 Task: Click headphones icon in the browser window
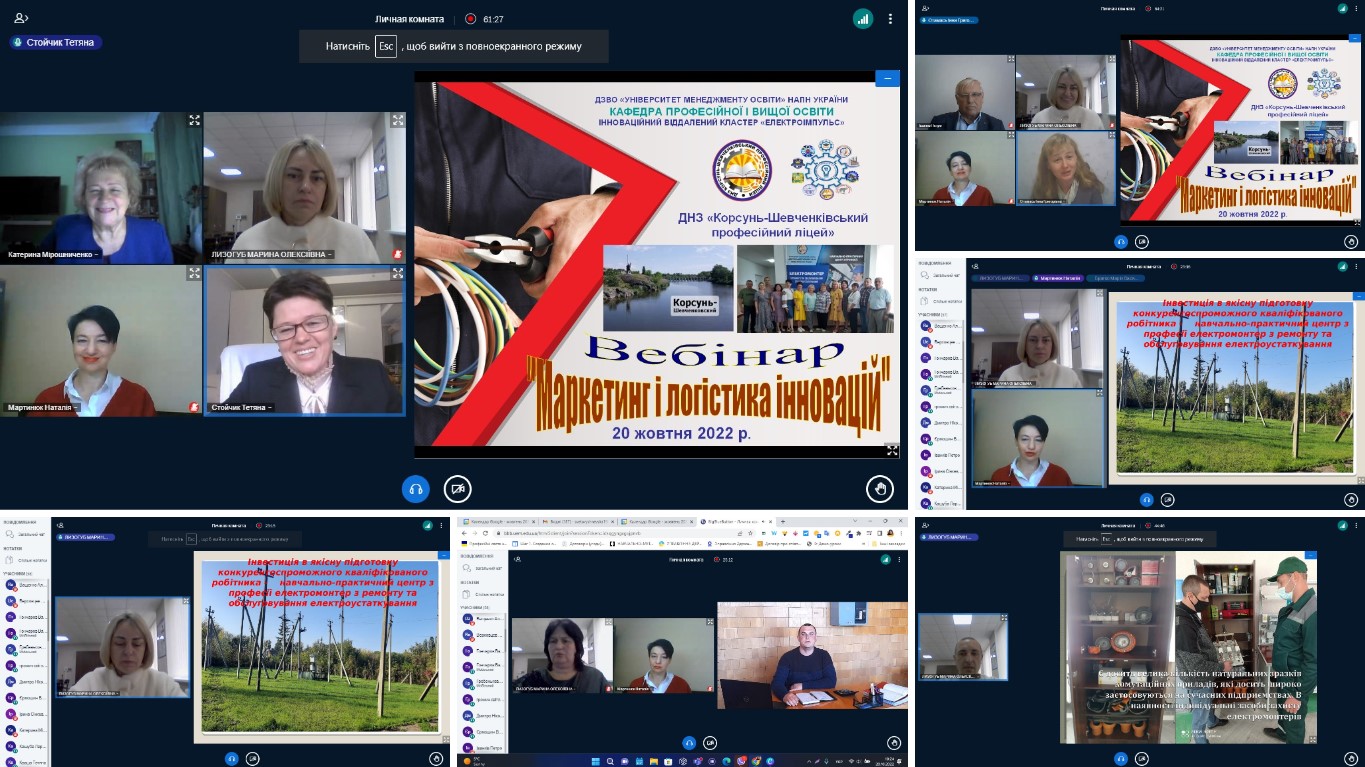pos(688,743)
